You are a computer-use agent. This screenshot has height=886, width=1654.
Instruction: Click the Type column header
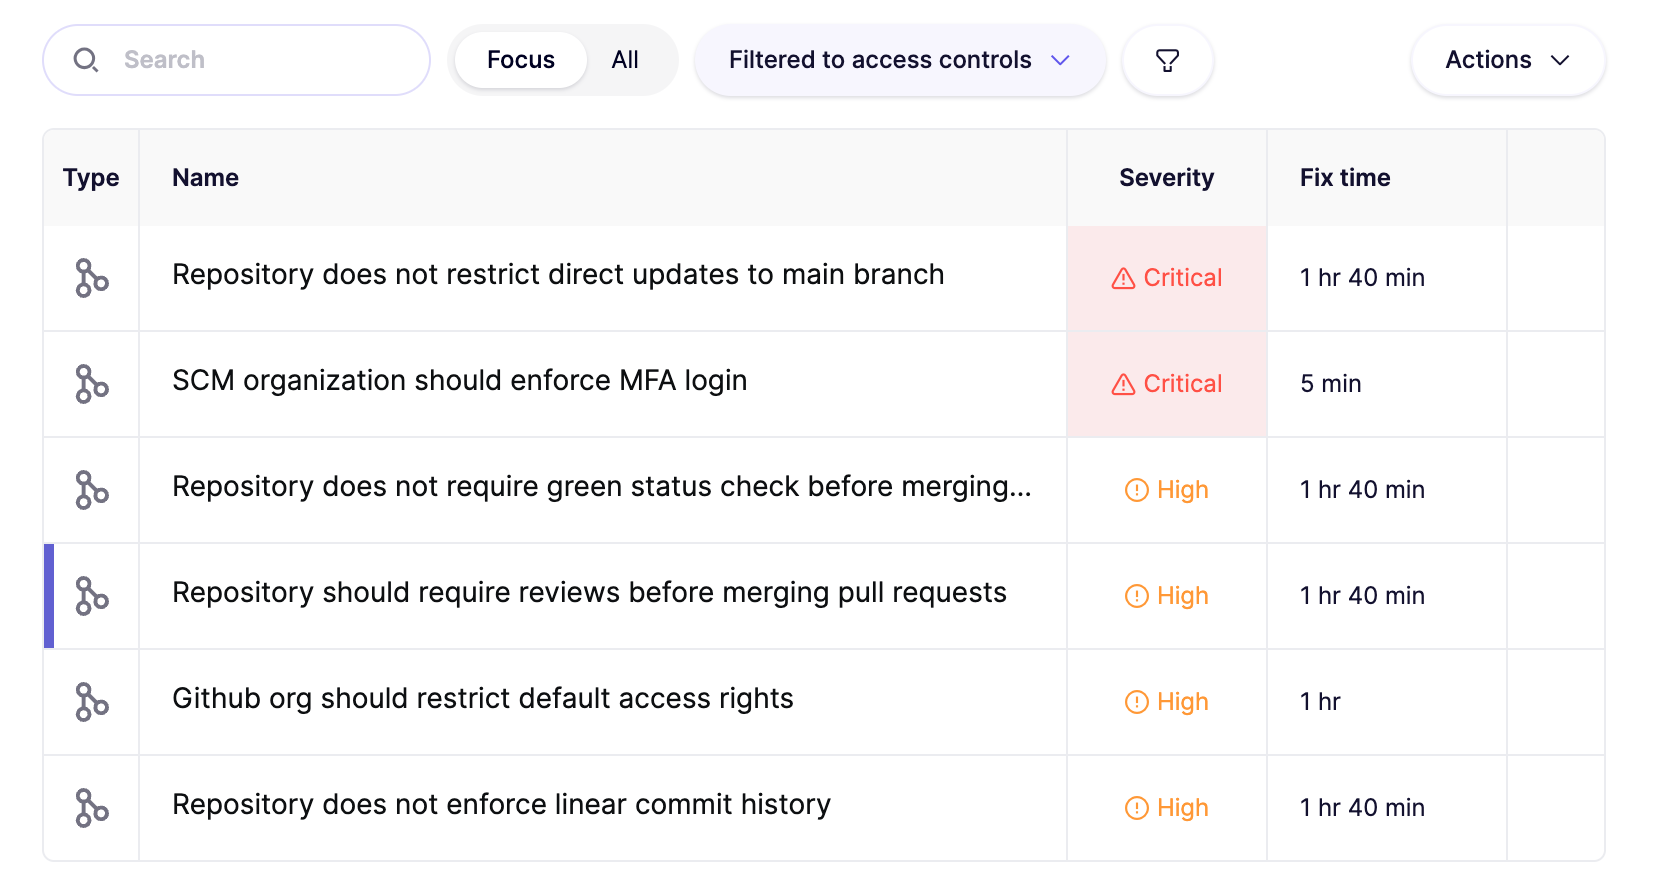tap(91, 178)
